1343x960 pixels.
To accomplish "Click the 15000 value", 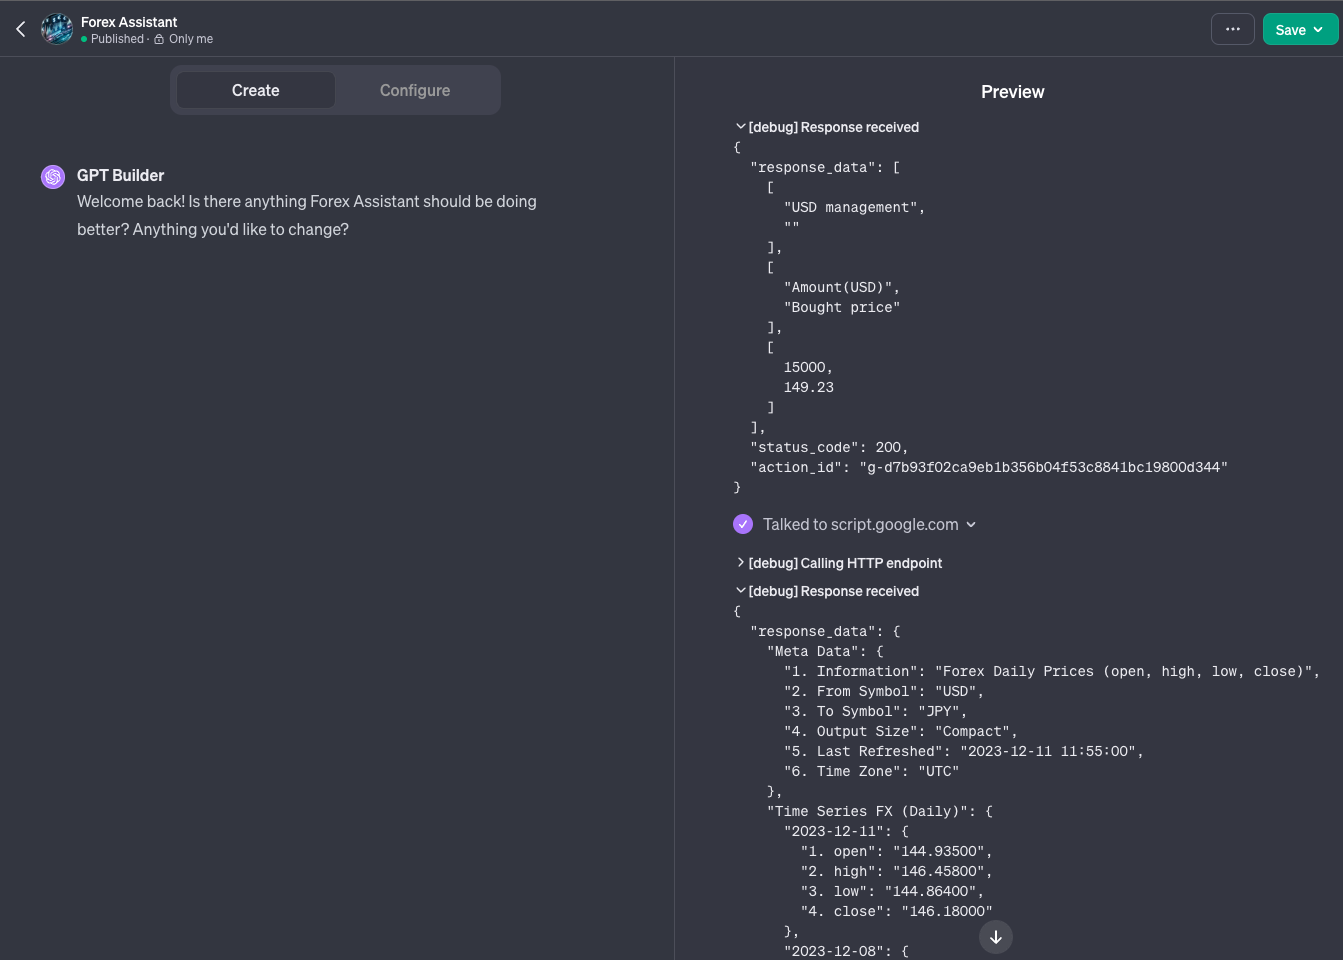I will [x=808, y=367].
